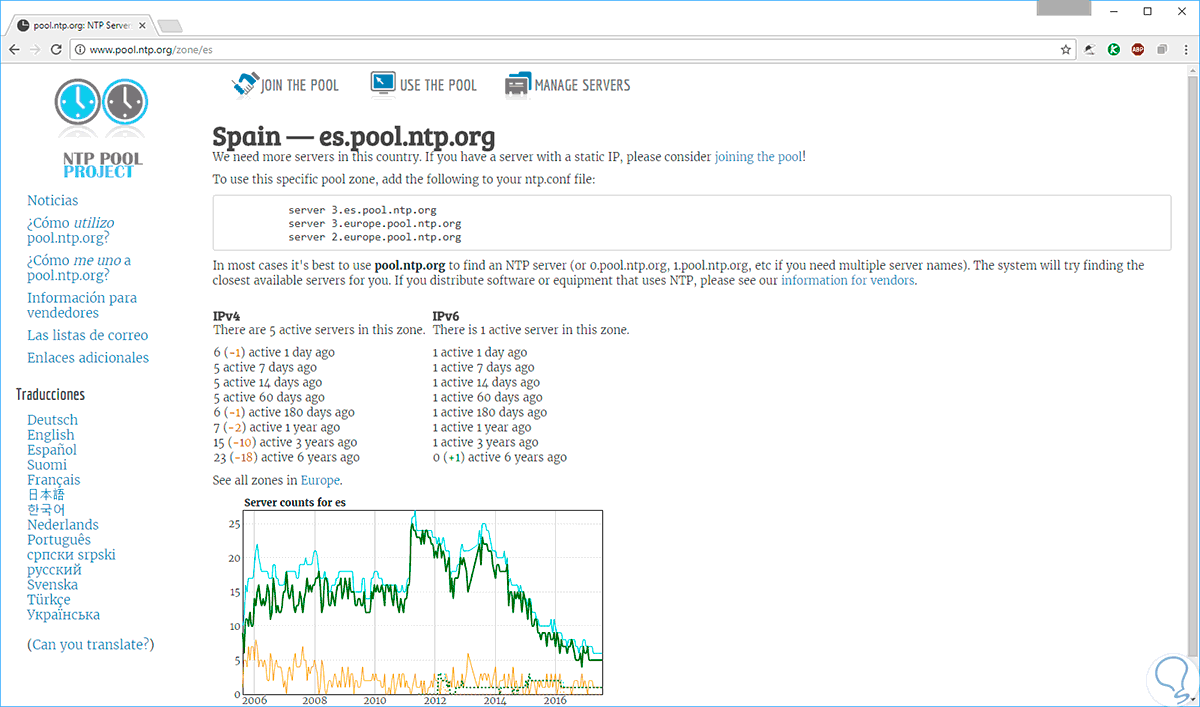Open a new tab with the blank tab button

coord(170,26)
